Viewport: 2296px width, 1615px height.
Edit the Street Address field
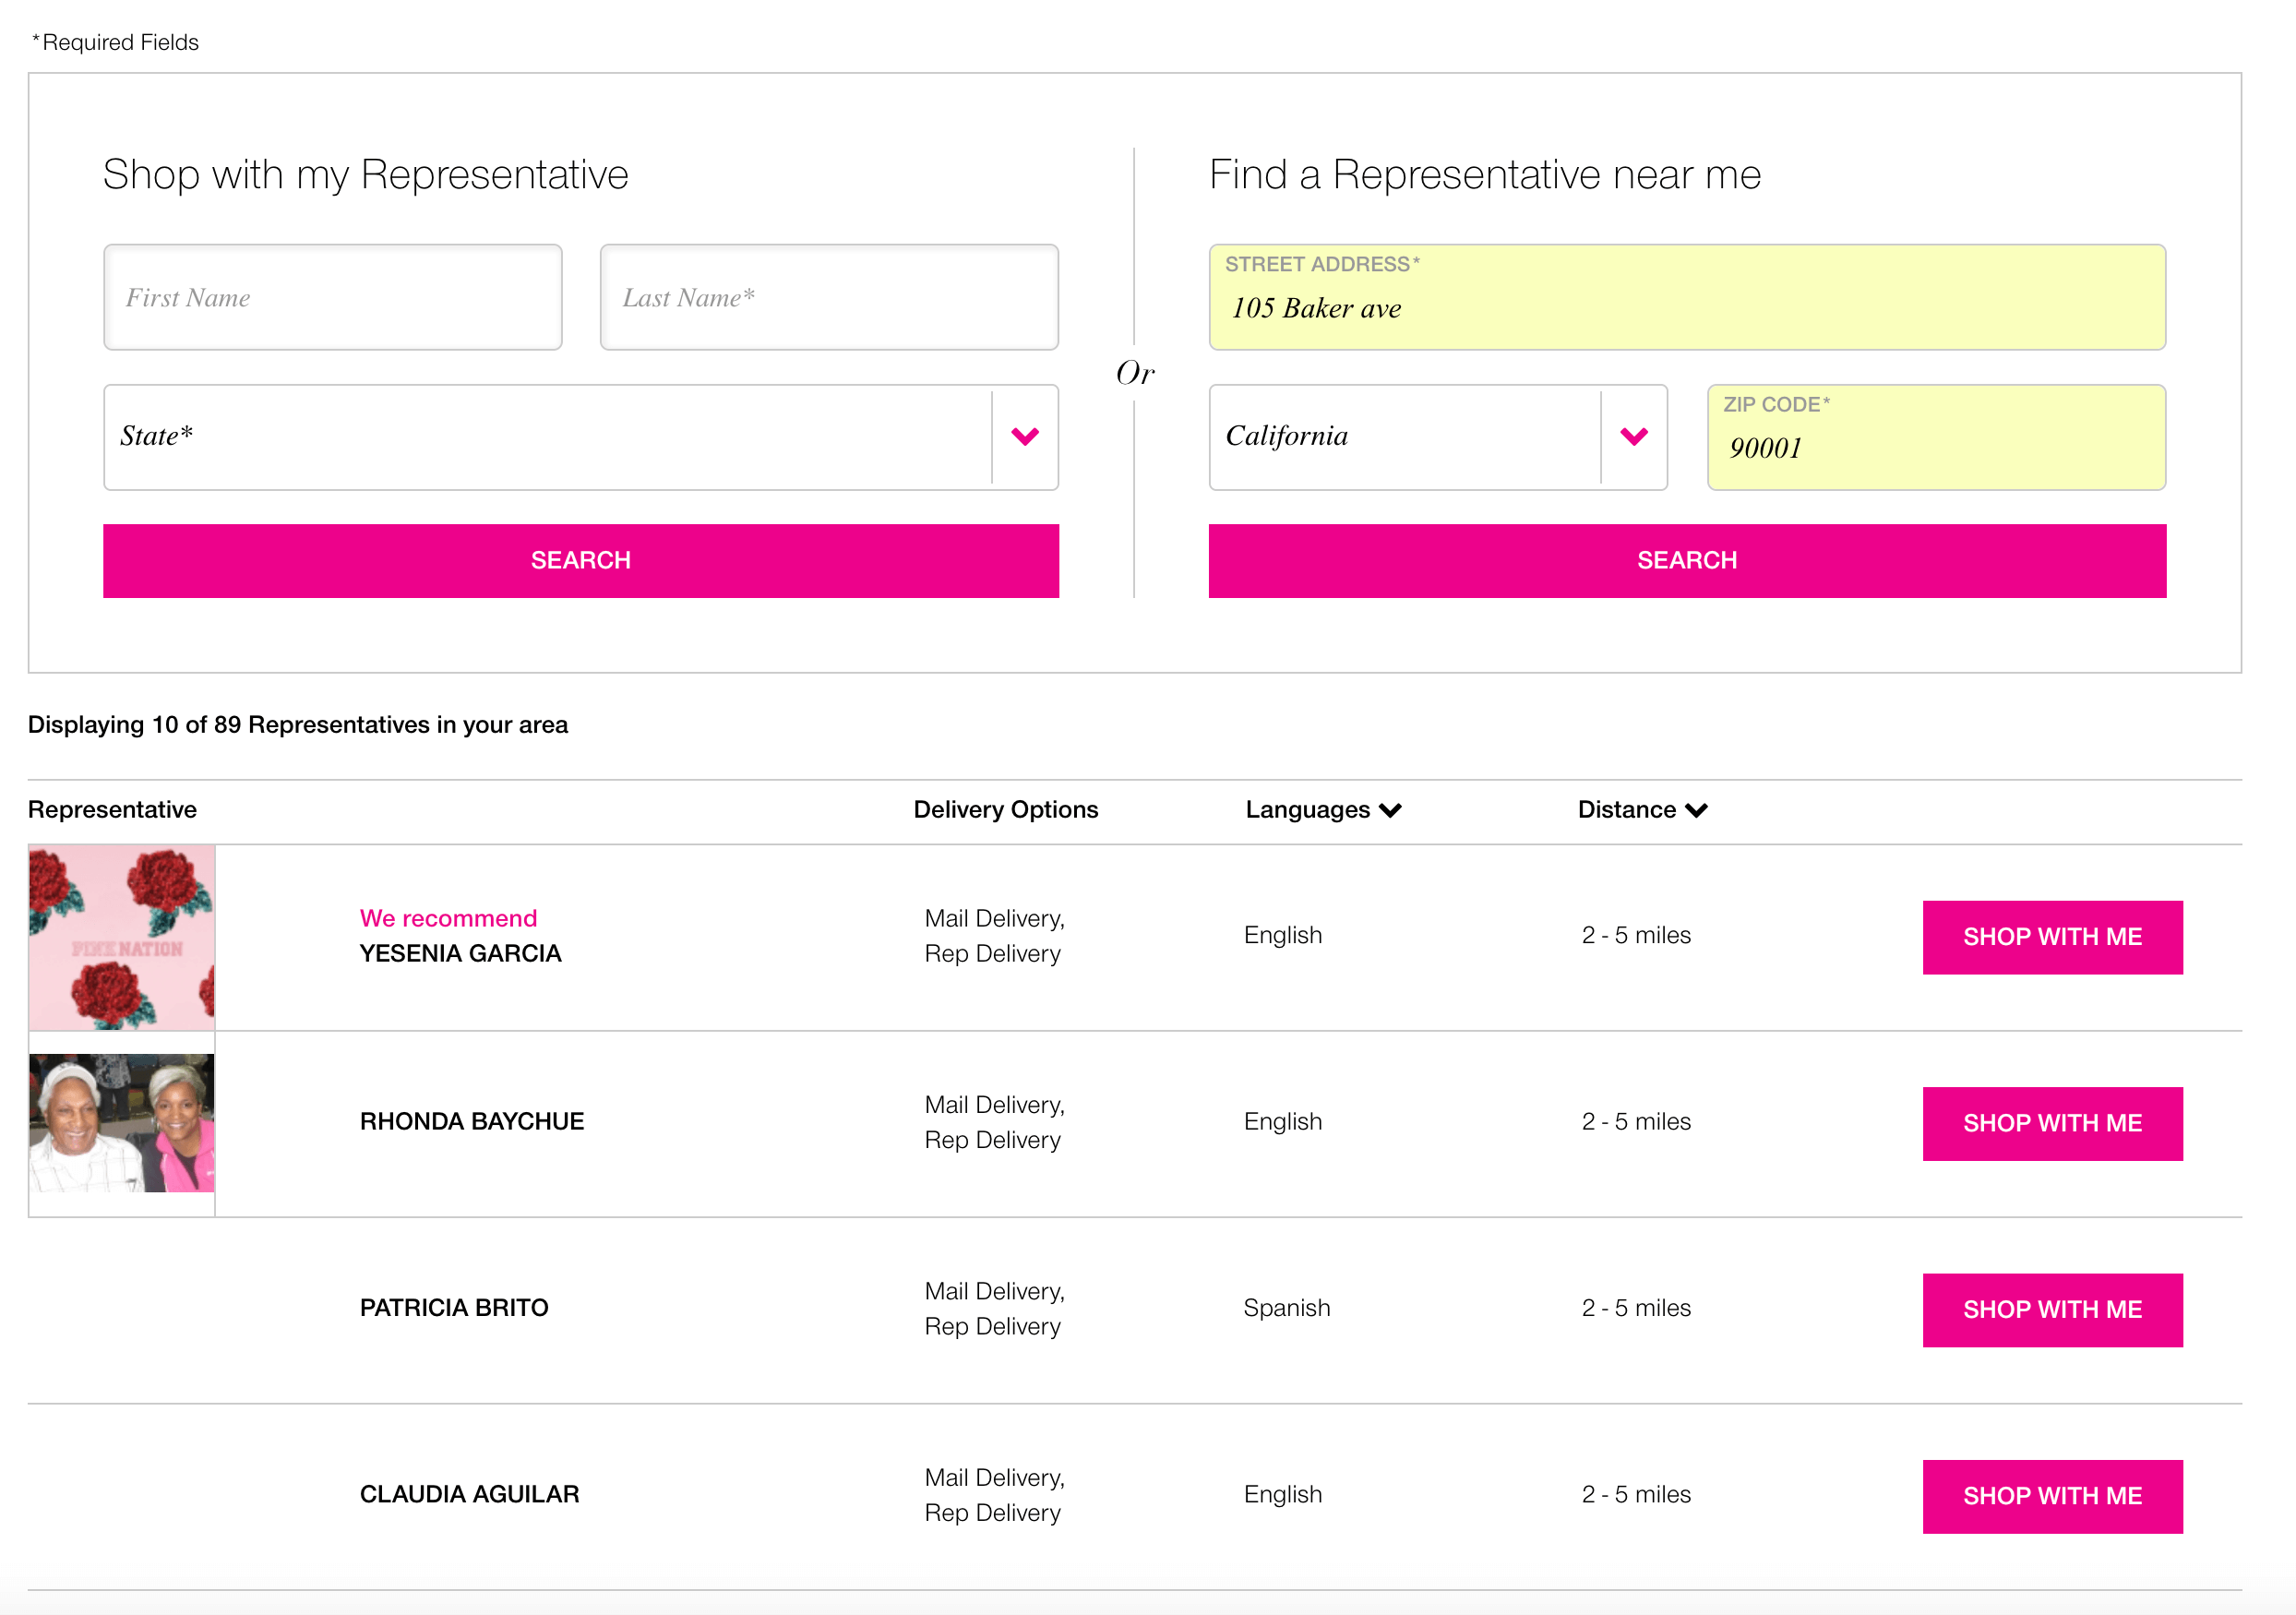1687,307
